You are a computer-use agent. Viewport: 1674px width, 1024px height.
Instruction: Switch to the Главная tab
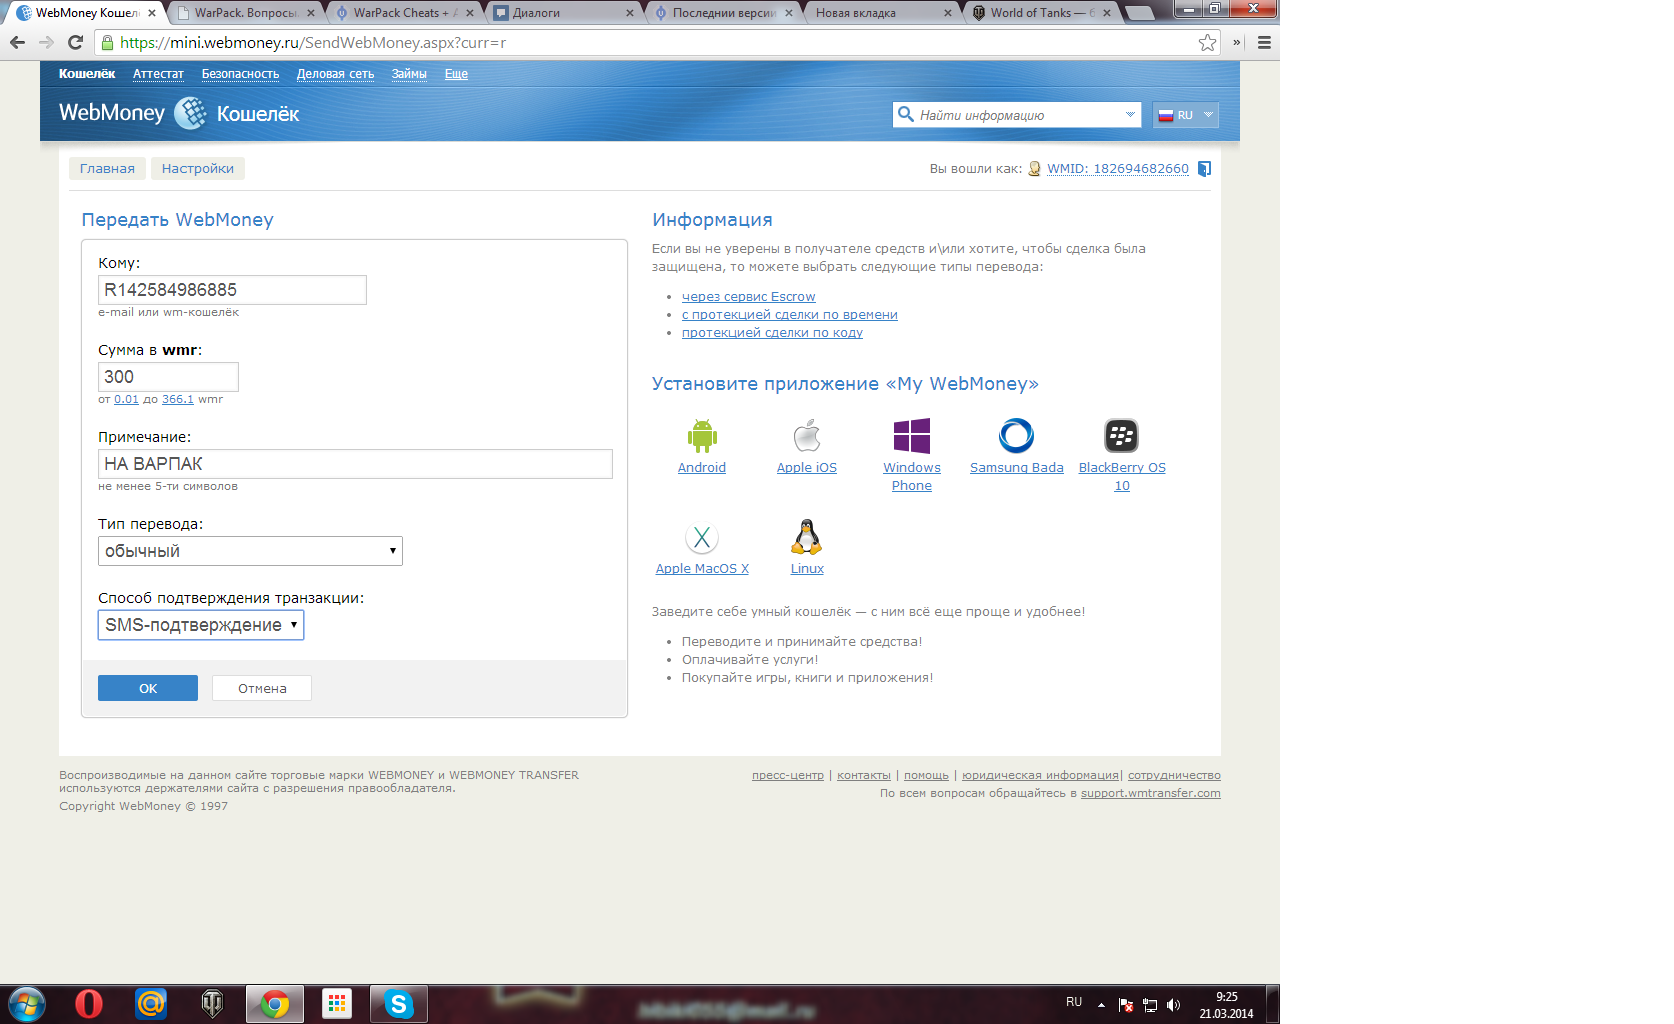[x=107, y=168]
